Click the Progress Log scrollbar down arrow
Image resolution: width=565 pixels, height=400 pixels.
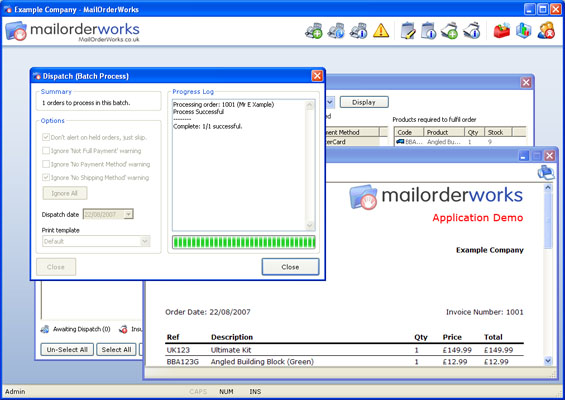point(310,226)
